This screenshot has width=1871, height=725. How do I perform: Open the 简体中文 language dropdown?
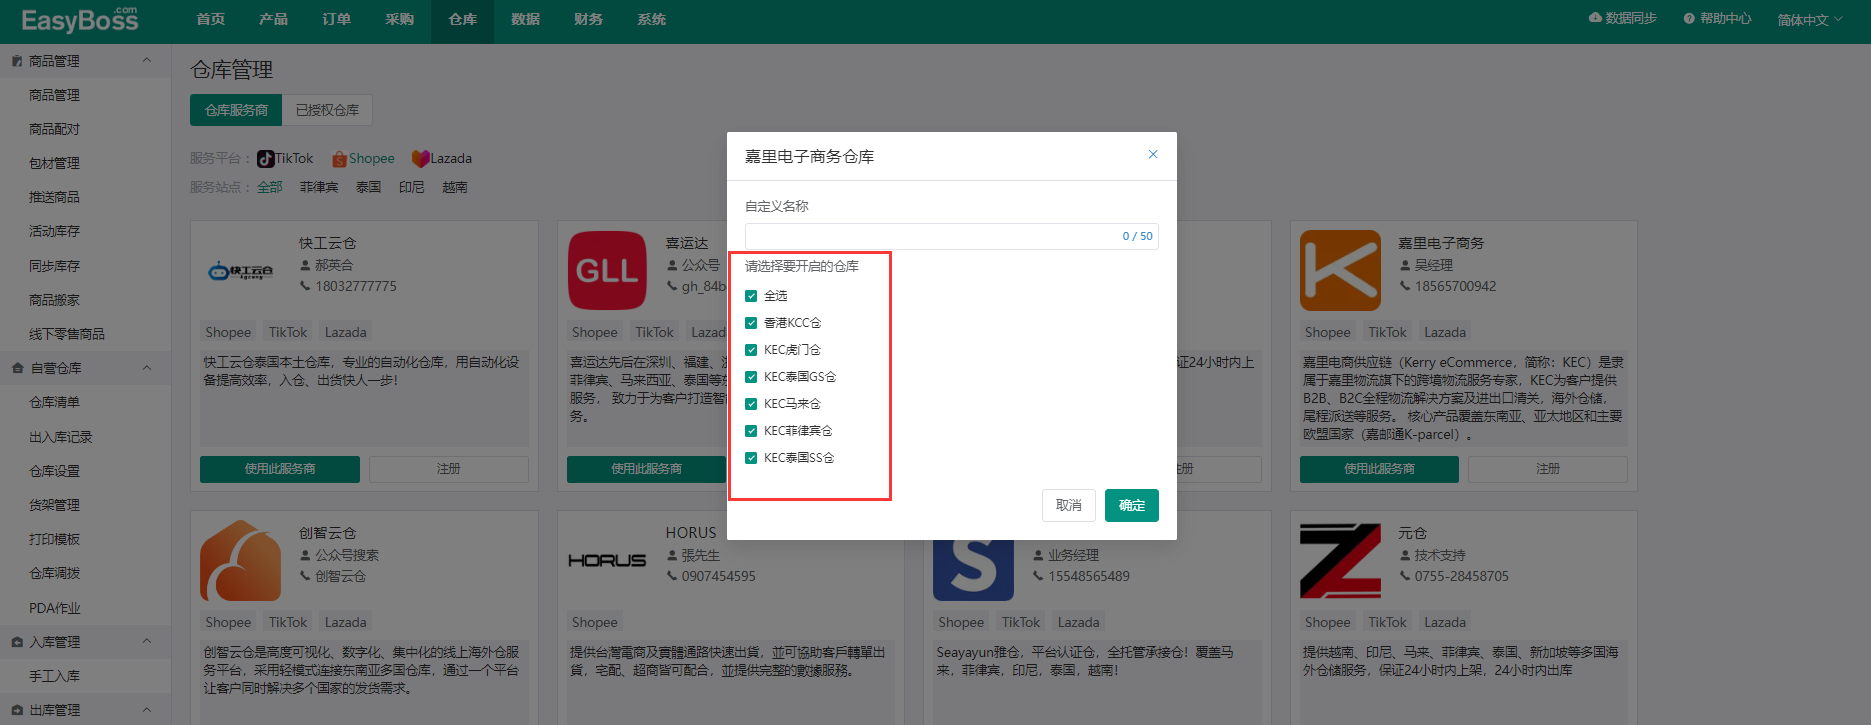1809,19
